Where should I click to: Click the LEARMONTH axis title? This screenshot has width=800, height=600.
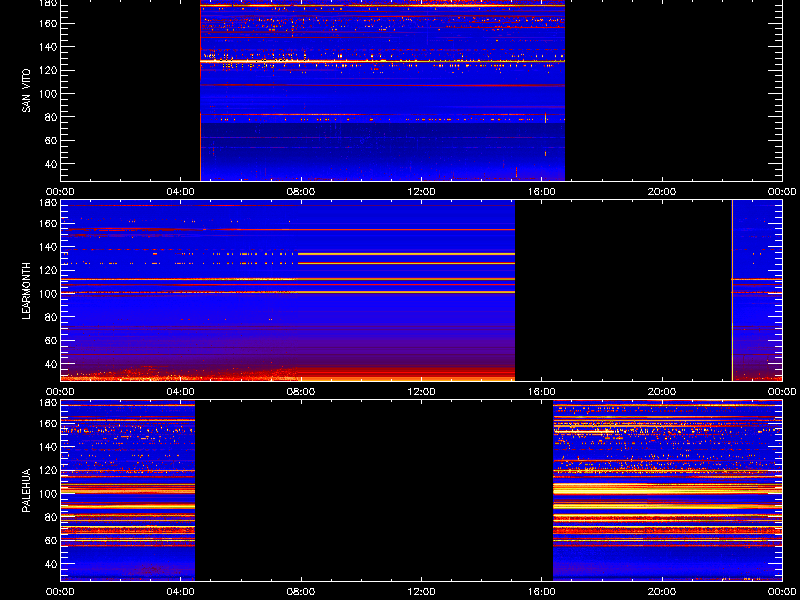(27, 291)
